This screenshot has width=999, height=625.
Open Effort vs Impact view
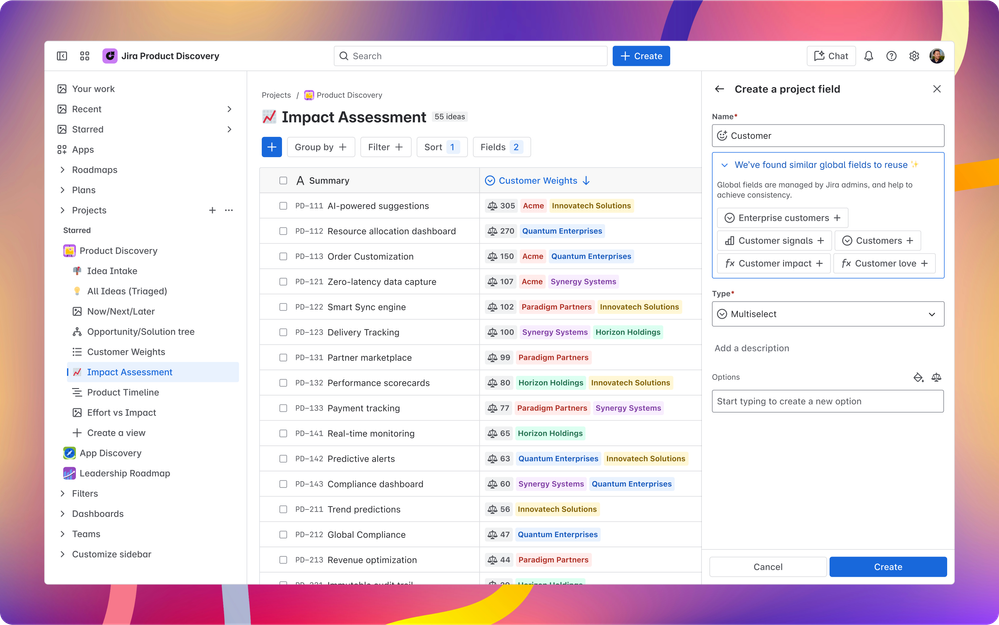(122, 413)
